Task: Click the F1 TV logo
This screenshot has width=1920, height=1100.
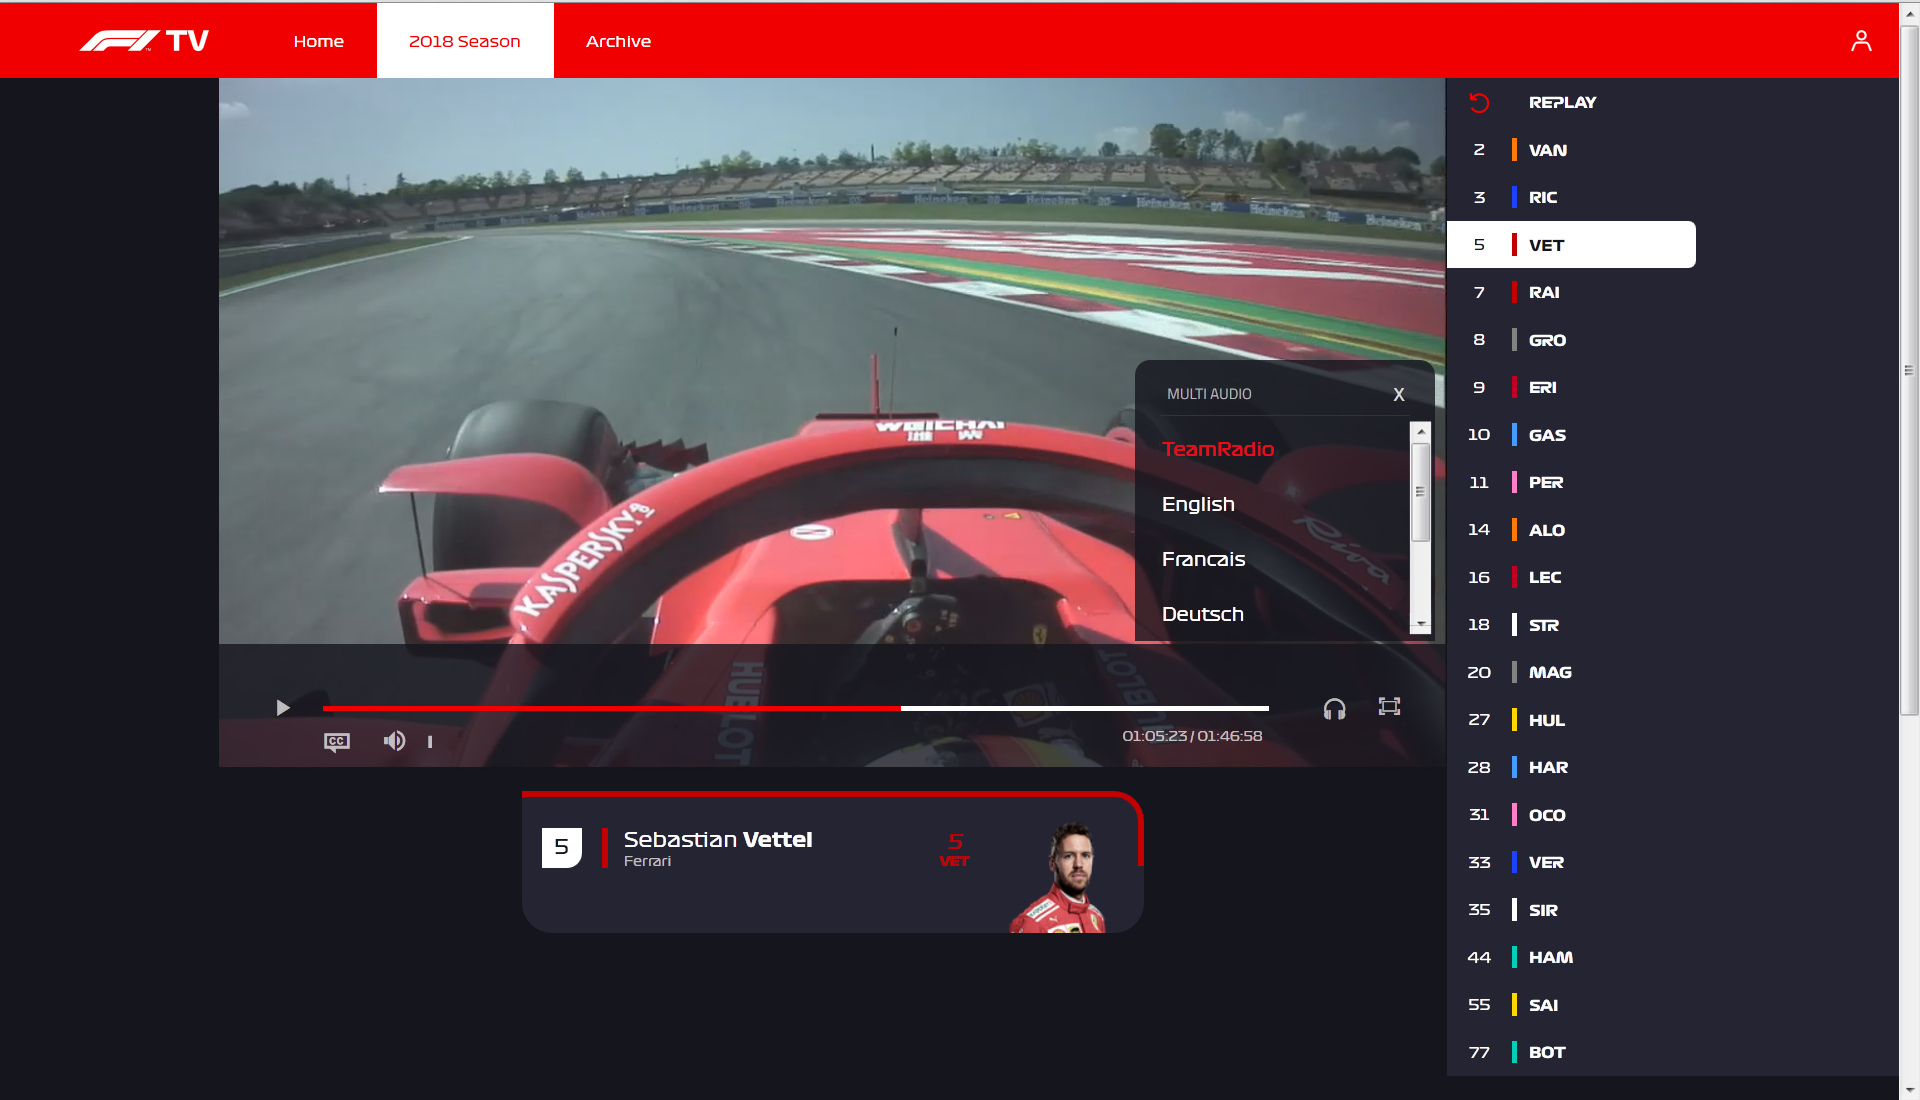Action: pos(144,41)
